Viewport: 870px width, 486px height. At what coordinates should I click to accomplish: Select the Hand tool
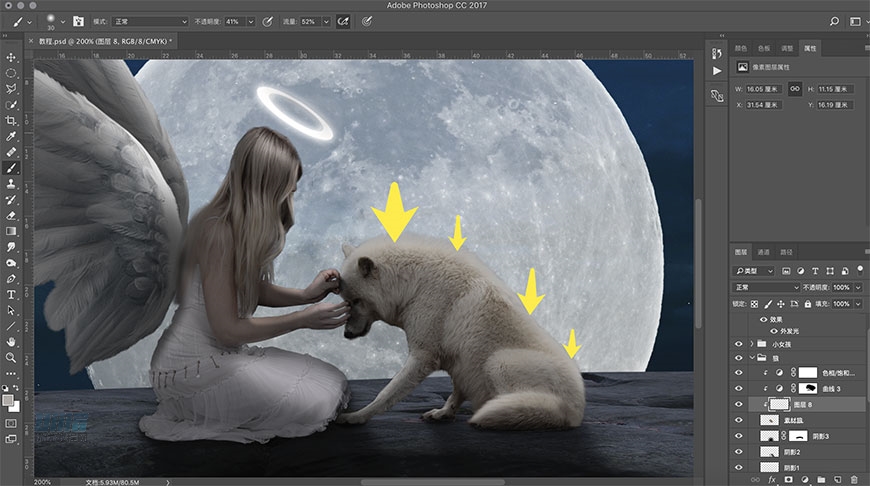[x=11, y=342]
